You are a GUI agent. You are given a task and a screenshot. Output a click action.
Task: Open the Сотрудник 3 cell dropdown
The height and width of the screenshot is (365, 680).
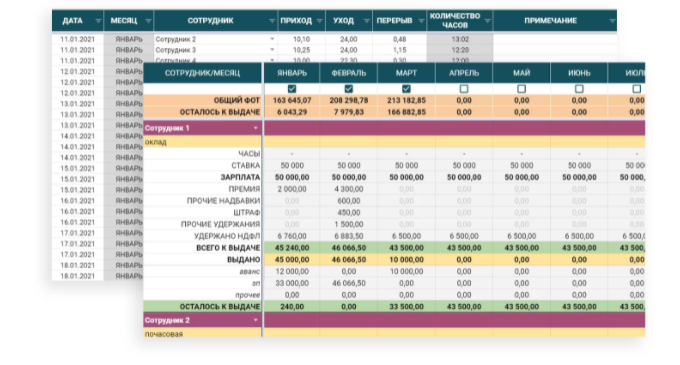click(x=272, y=50)
